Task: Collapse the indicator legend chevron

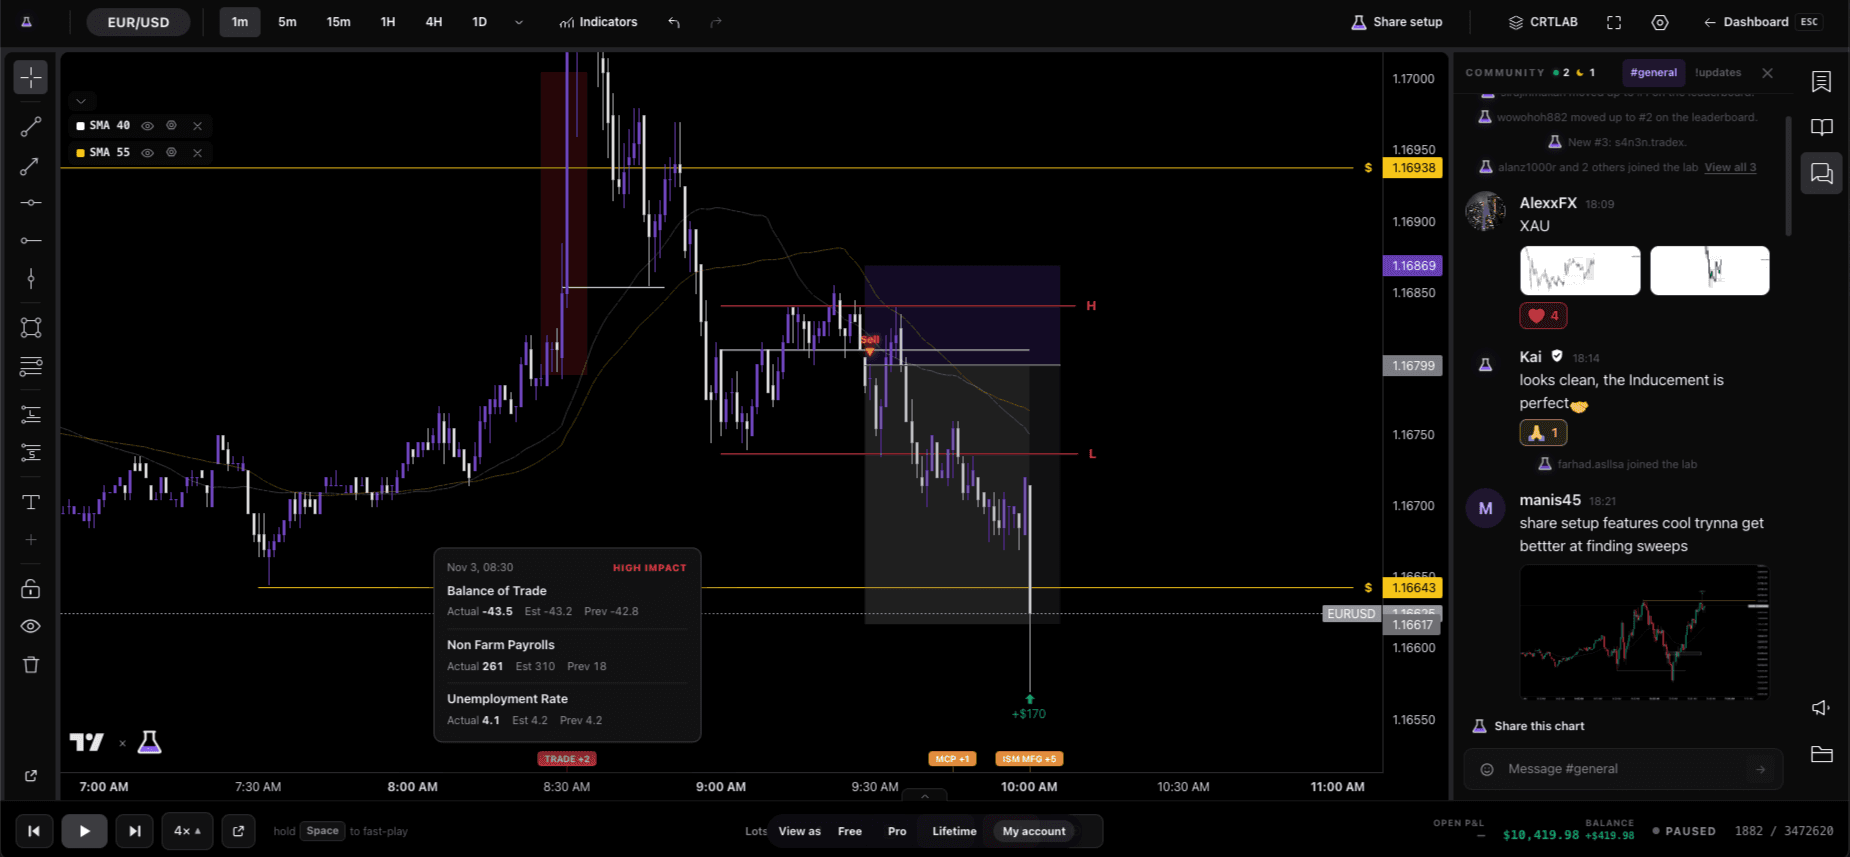Action: [81, 100]
